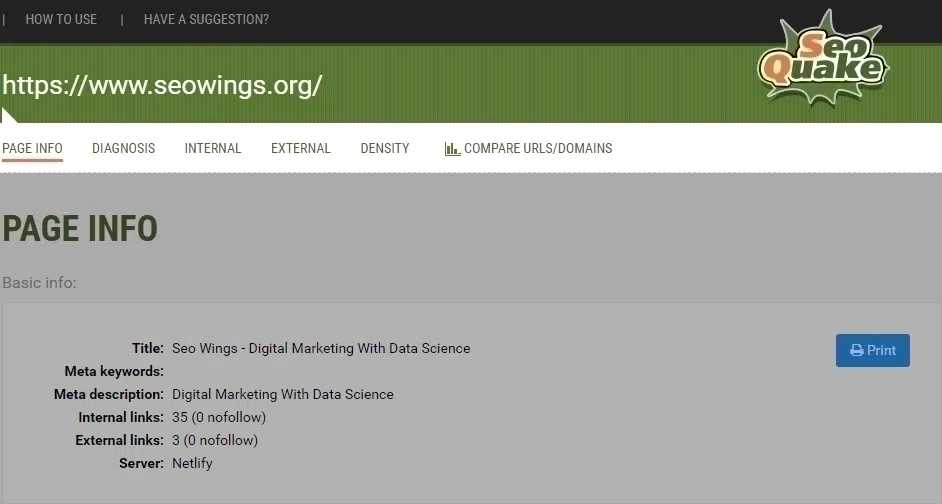This screenshot has height=504, width=942.
Task: Open the HOW TO USE link
Action: pyautogui.click(x=61, y=19)
